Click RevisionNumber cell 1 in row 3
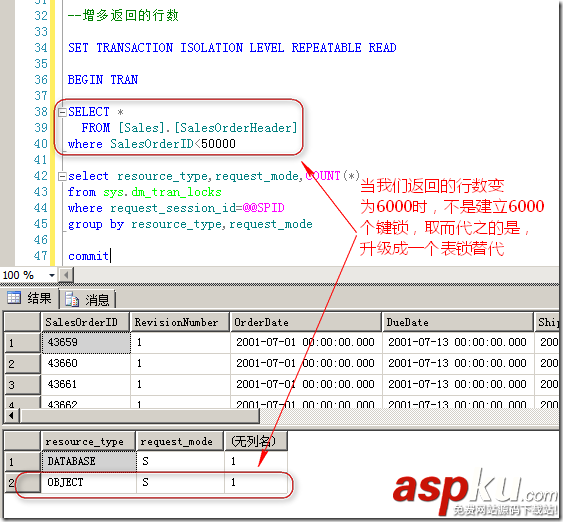Screen dimensions: 563x522 coord(180,384)
